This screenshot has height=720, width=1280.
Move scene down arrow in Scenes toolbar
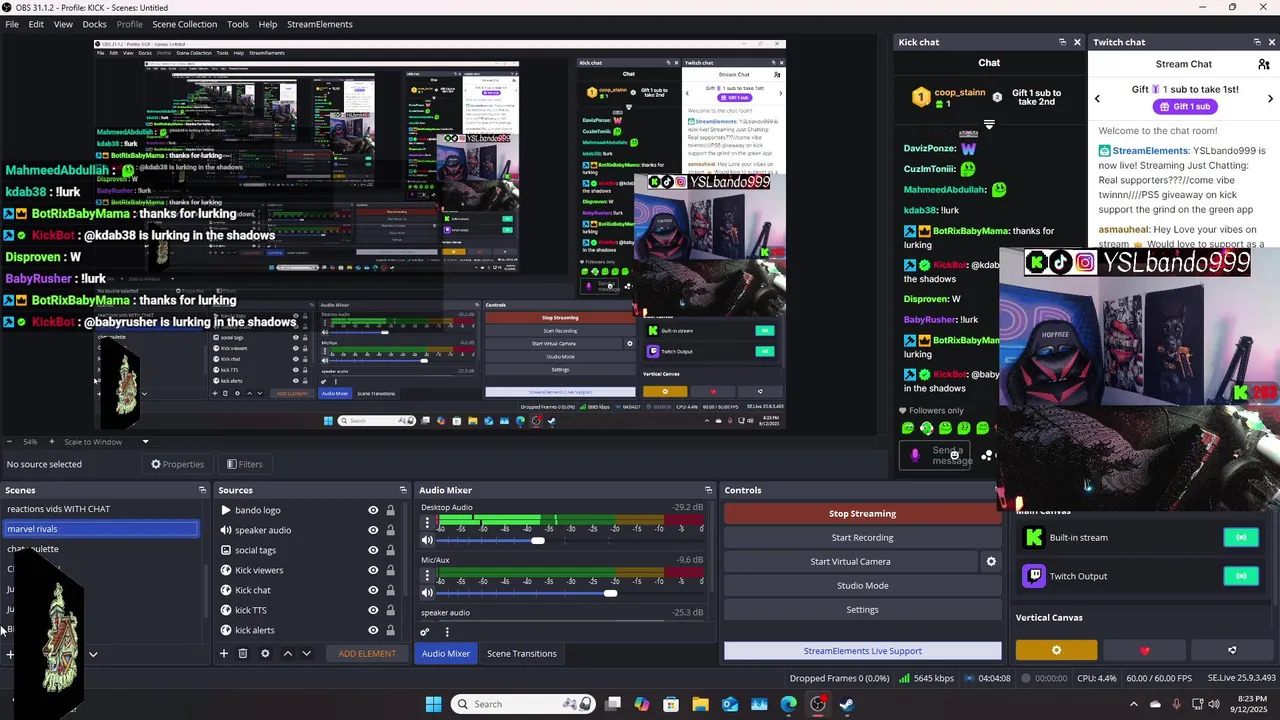coord(93,654)
